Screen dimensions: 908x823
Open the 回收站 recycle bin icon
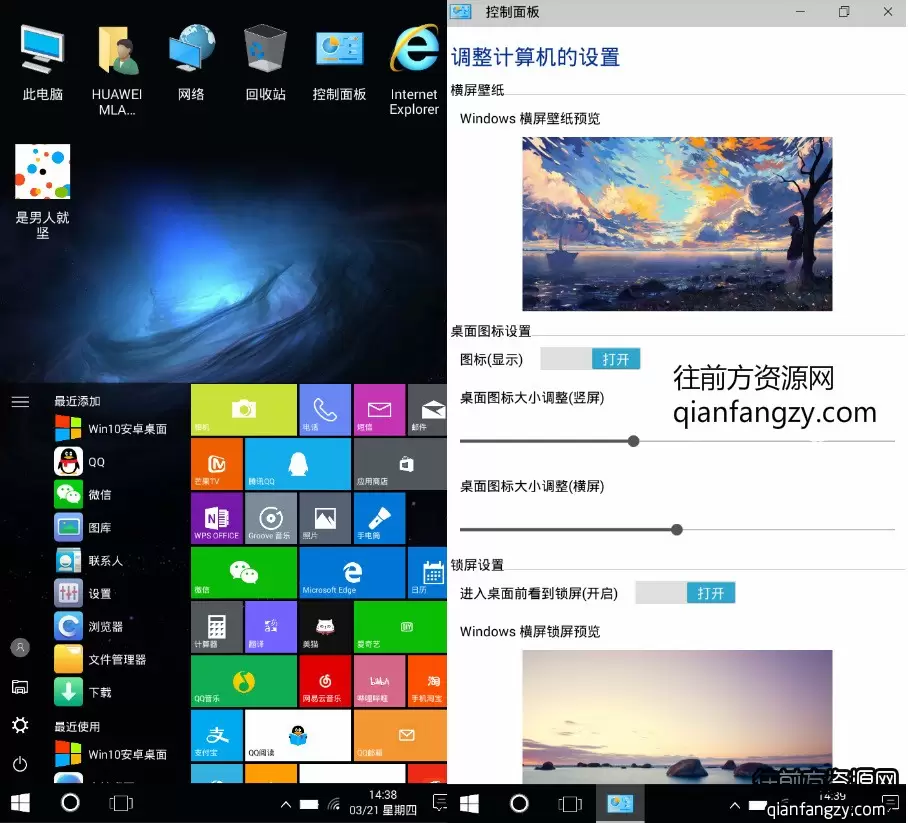[265, 63]
